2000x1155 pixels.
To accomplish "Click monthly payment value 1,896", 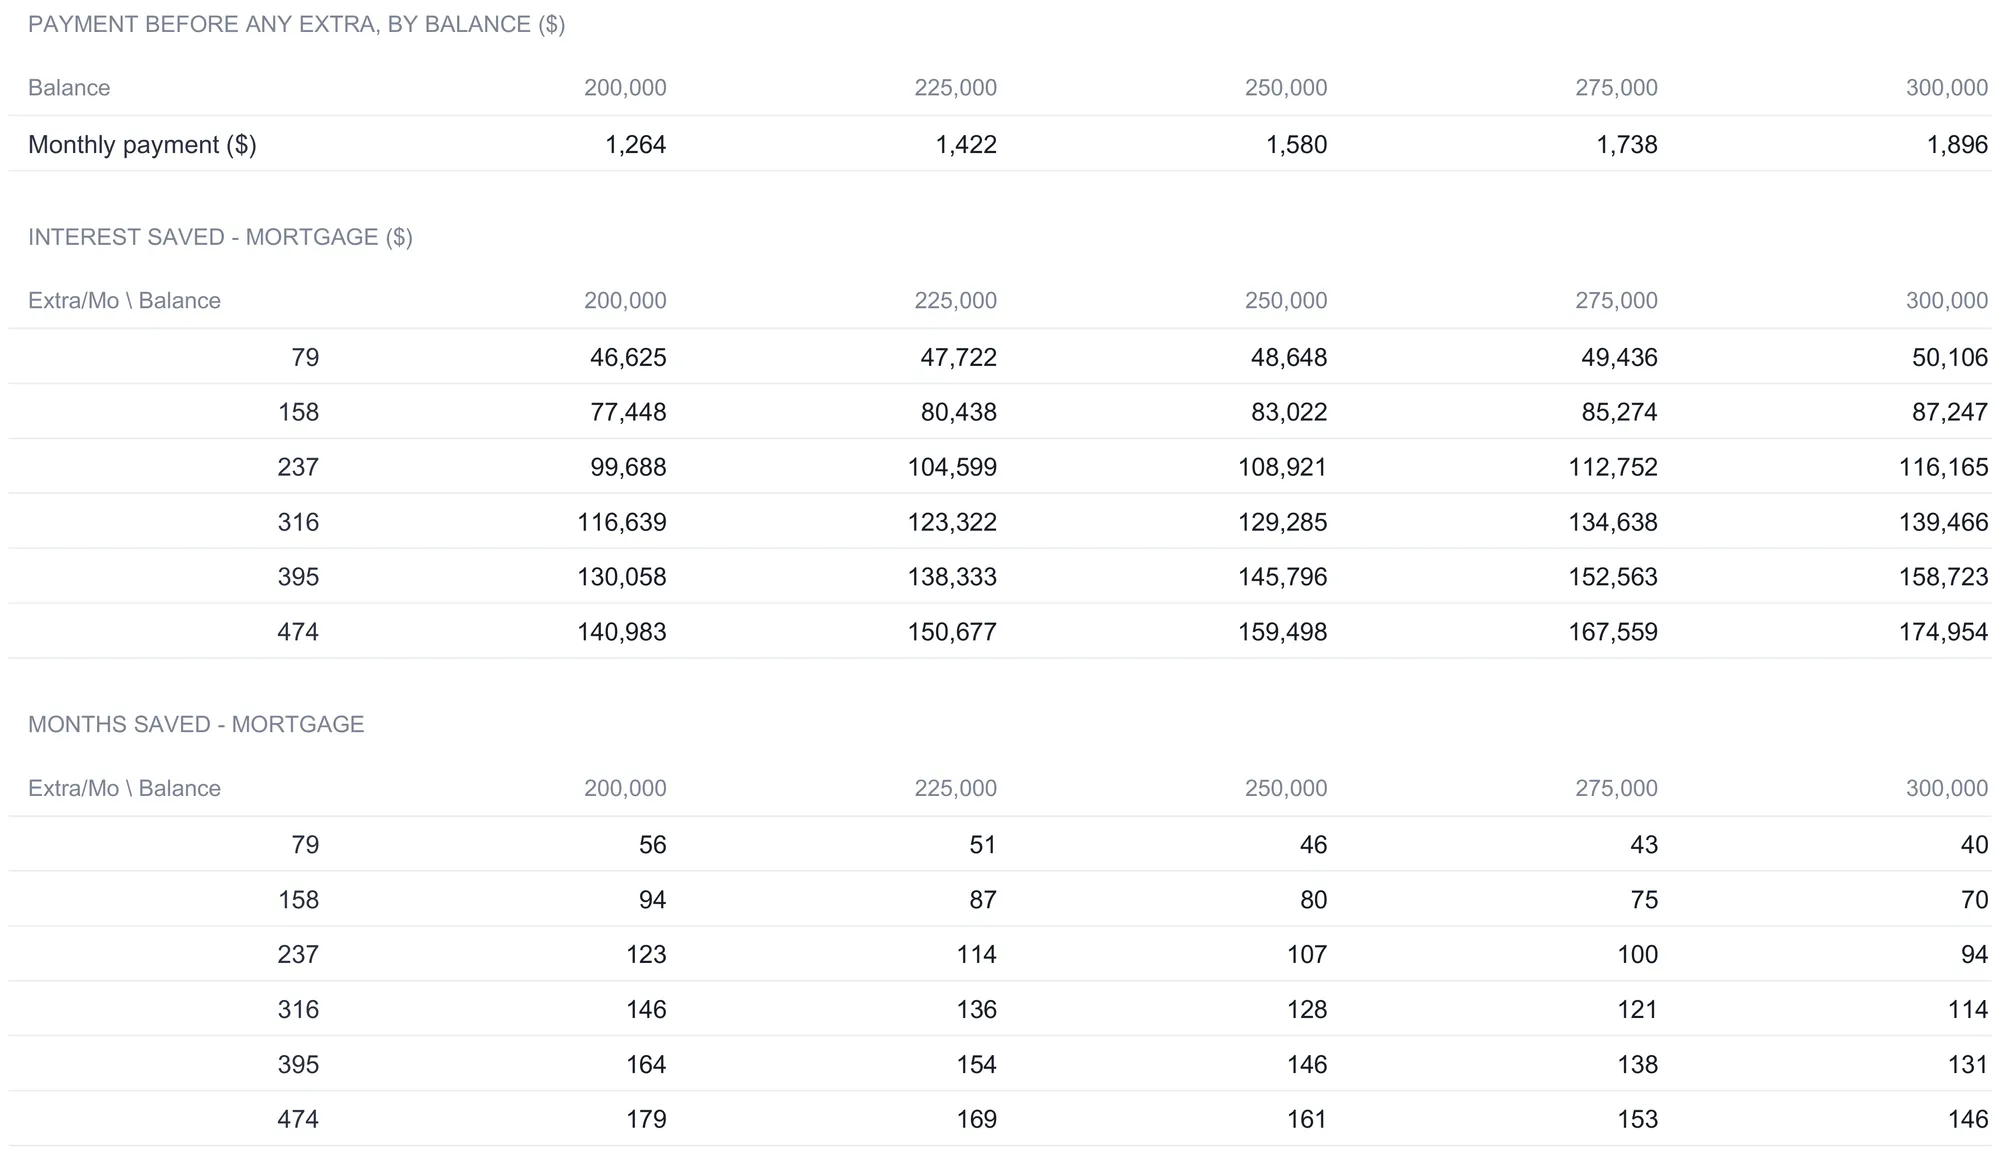I will (1957, 144).
